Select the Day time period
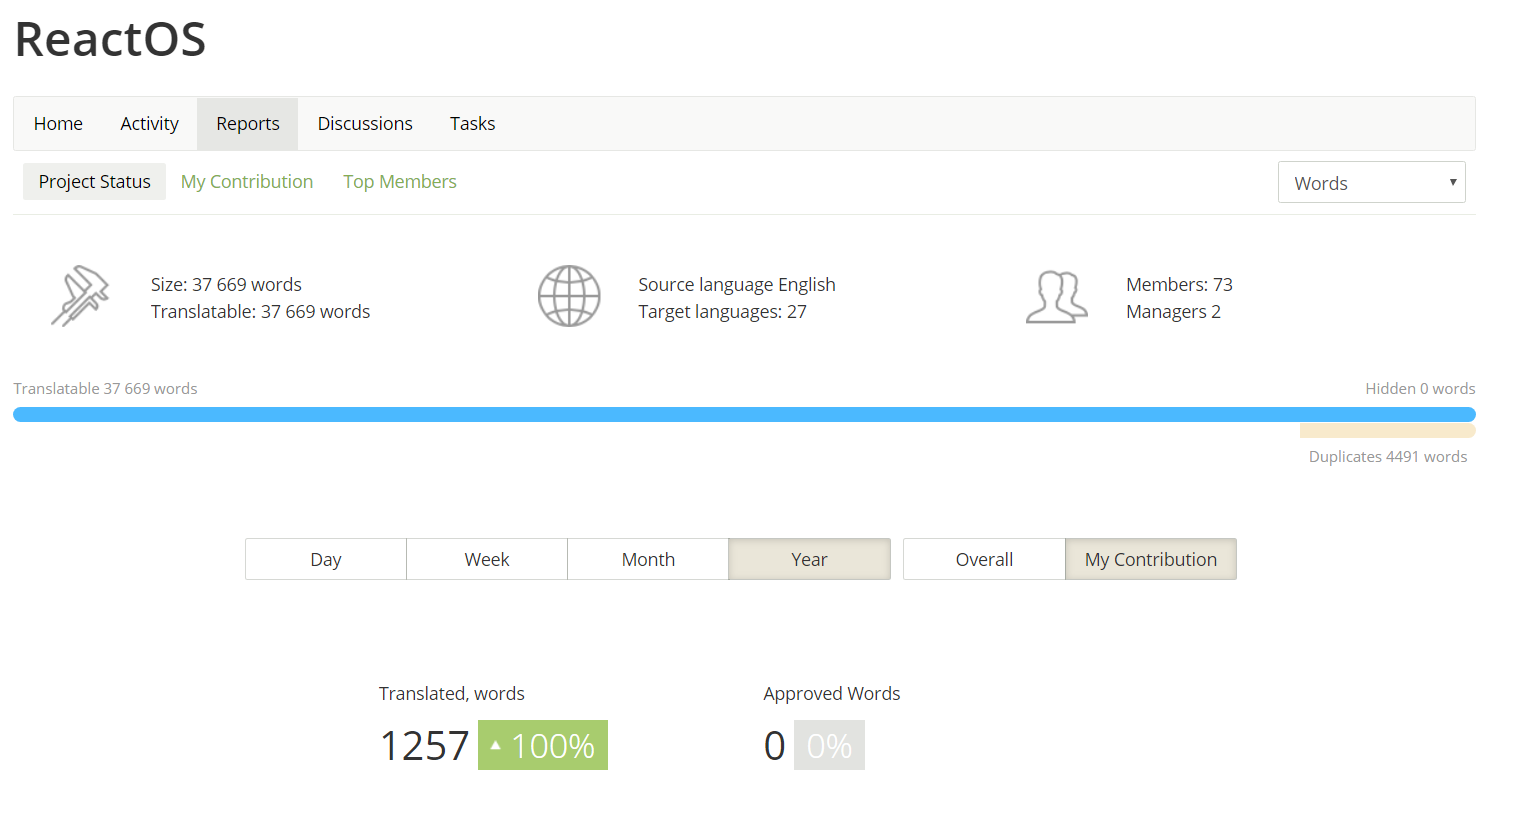 point(326,559)
